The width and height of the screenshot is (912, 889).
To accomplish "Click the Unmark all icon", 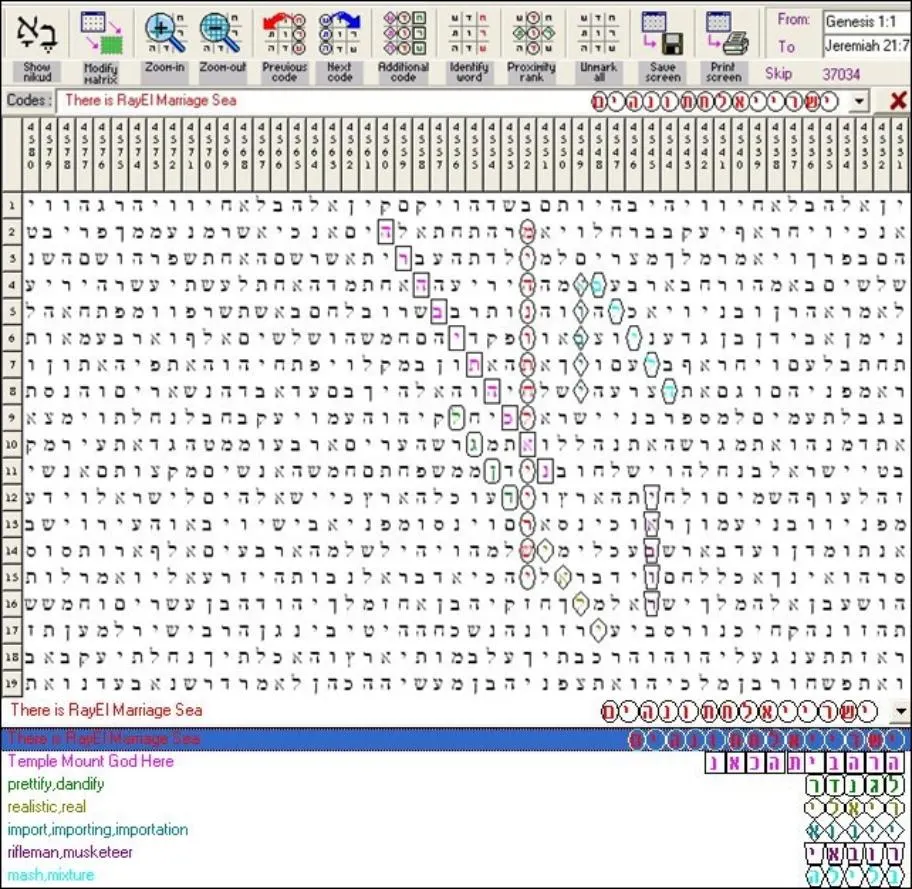I will pos(598,33).
